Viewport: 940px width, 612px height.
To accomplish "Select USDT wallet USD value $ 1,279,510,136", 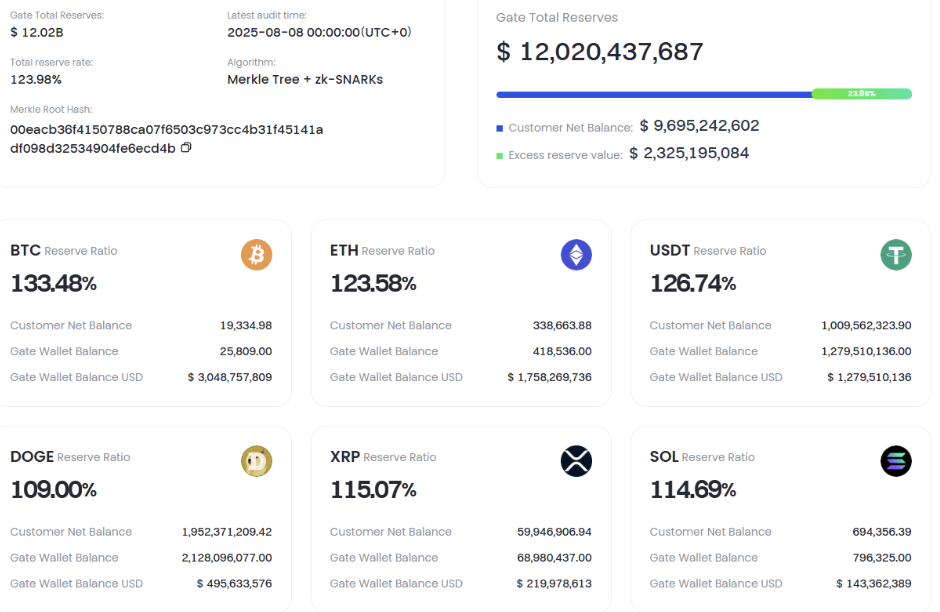I will pos(869,377).
